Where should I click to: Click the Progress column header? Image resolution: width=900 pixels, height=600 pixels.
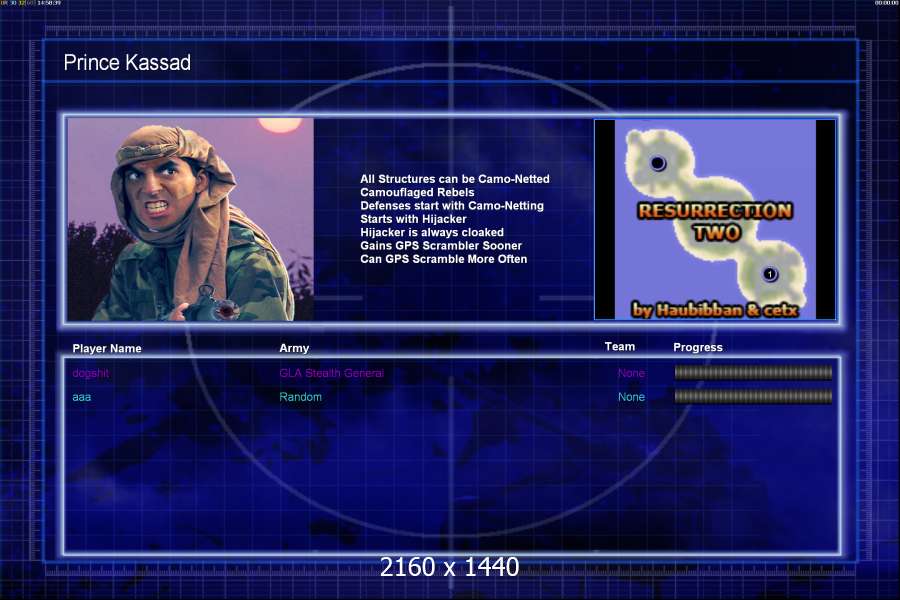tap(698, 347)
